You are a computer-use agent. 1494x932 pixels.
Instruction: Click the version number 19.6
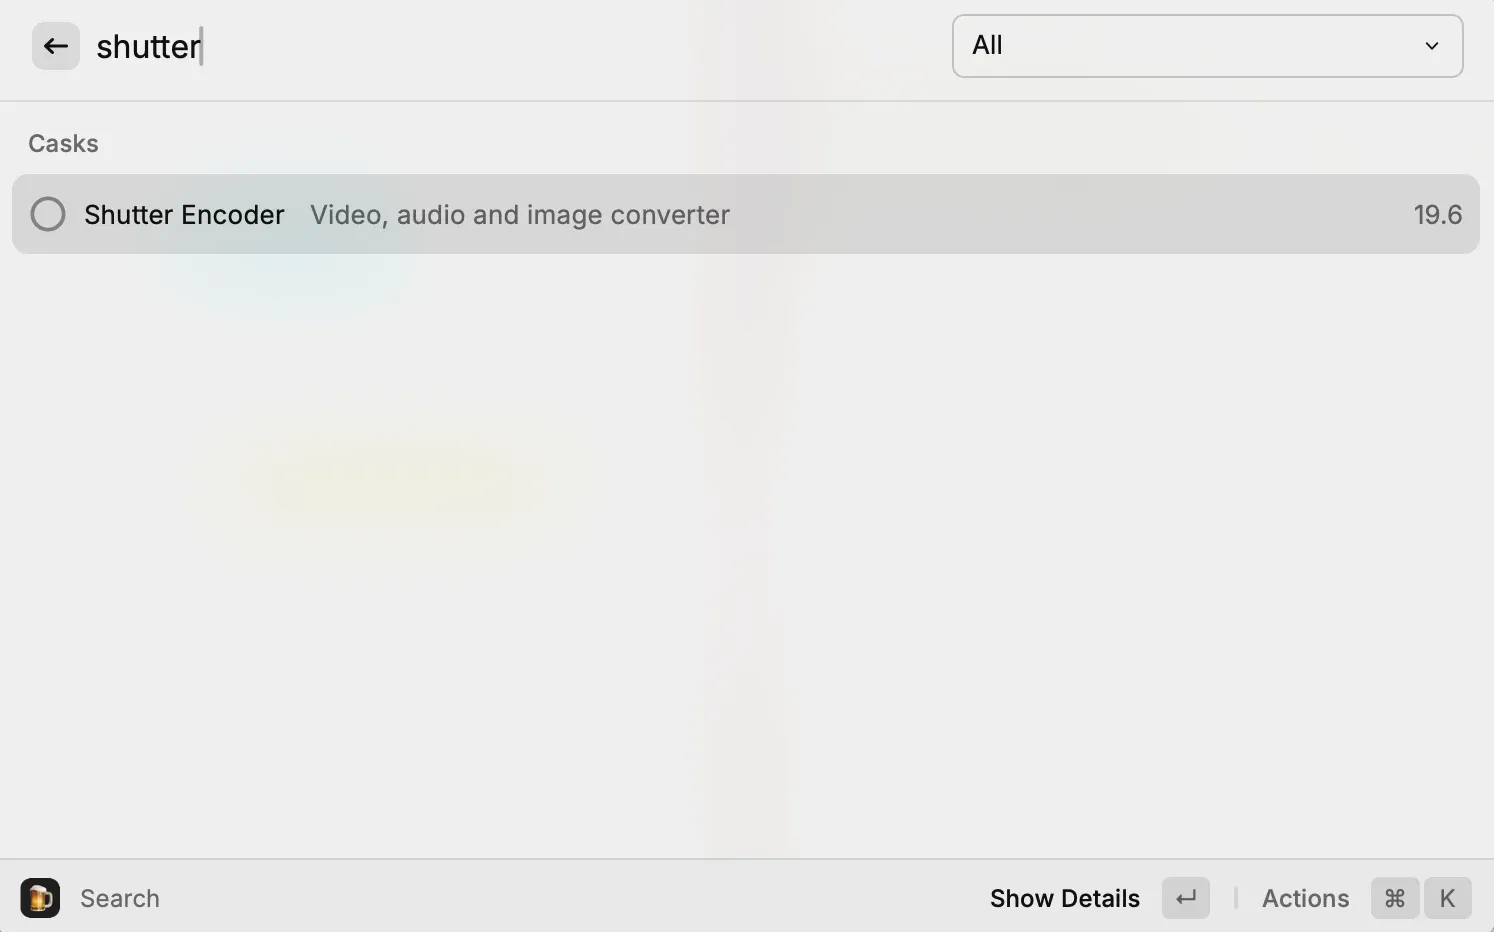tap(1437, 214)
